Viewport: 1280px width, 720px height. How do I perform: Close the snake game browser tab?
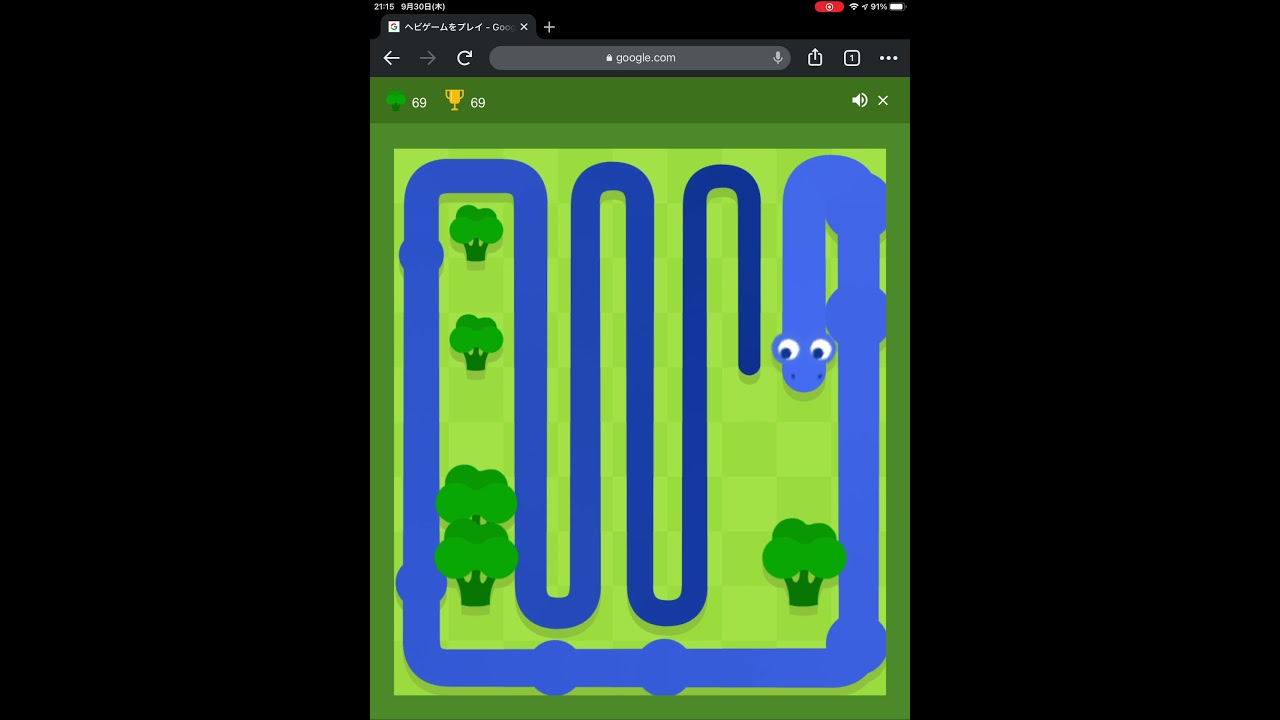tap(524, 27)
